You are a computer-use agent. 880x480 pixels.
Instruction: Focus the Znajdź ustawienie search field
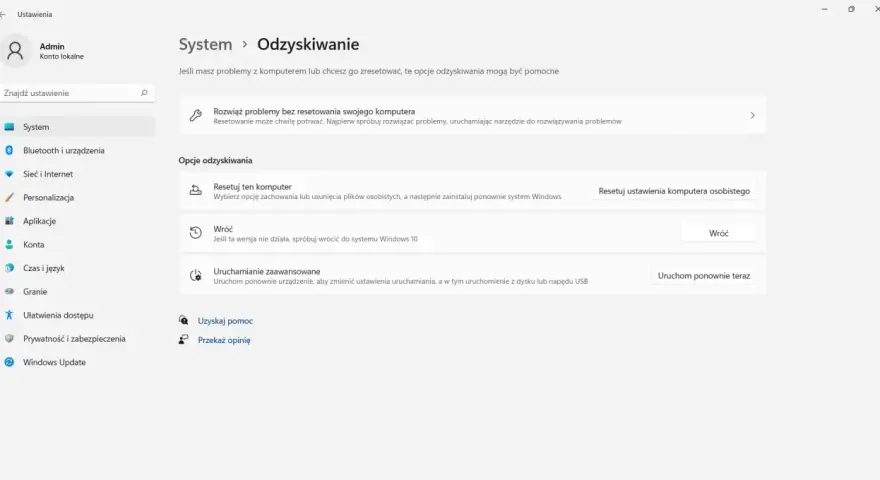pyautogui.click(x=77, y=93)
